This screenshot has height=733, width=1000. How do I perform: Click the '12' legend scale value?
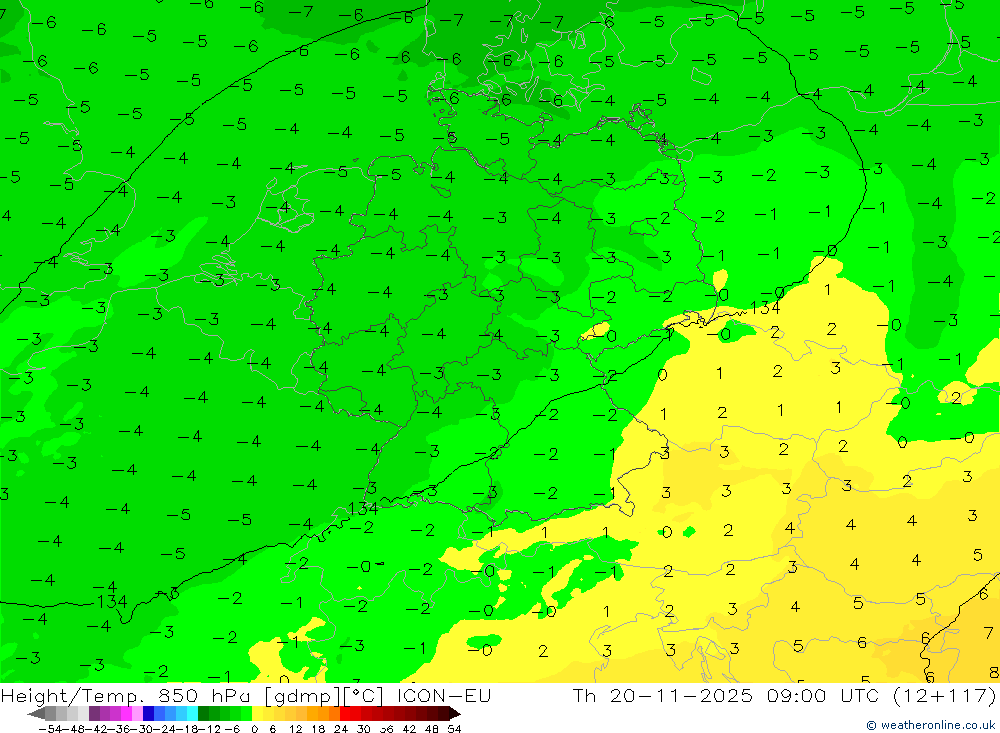(x=295, y=729)
